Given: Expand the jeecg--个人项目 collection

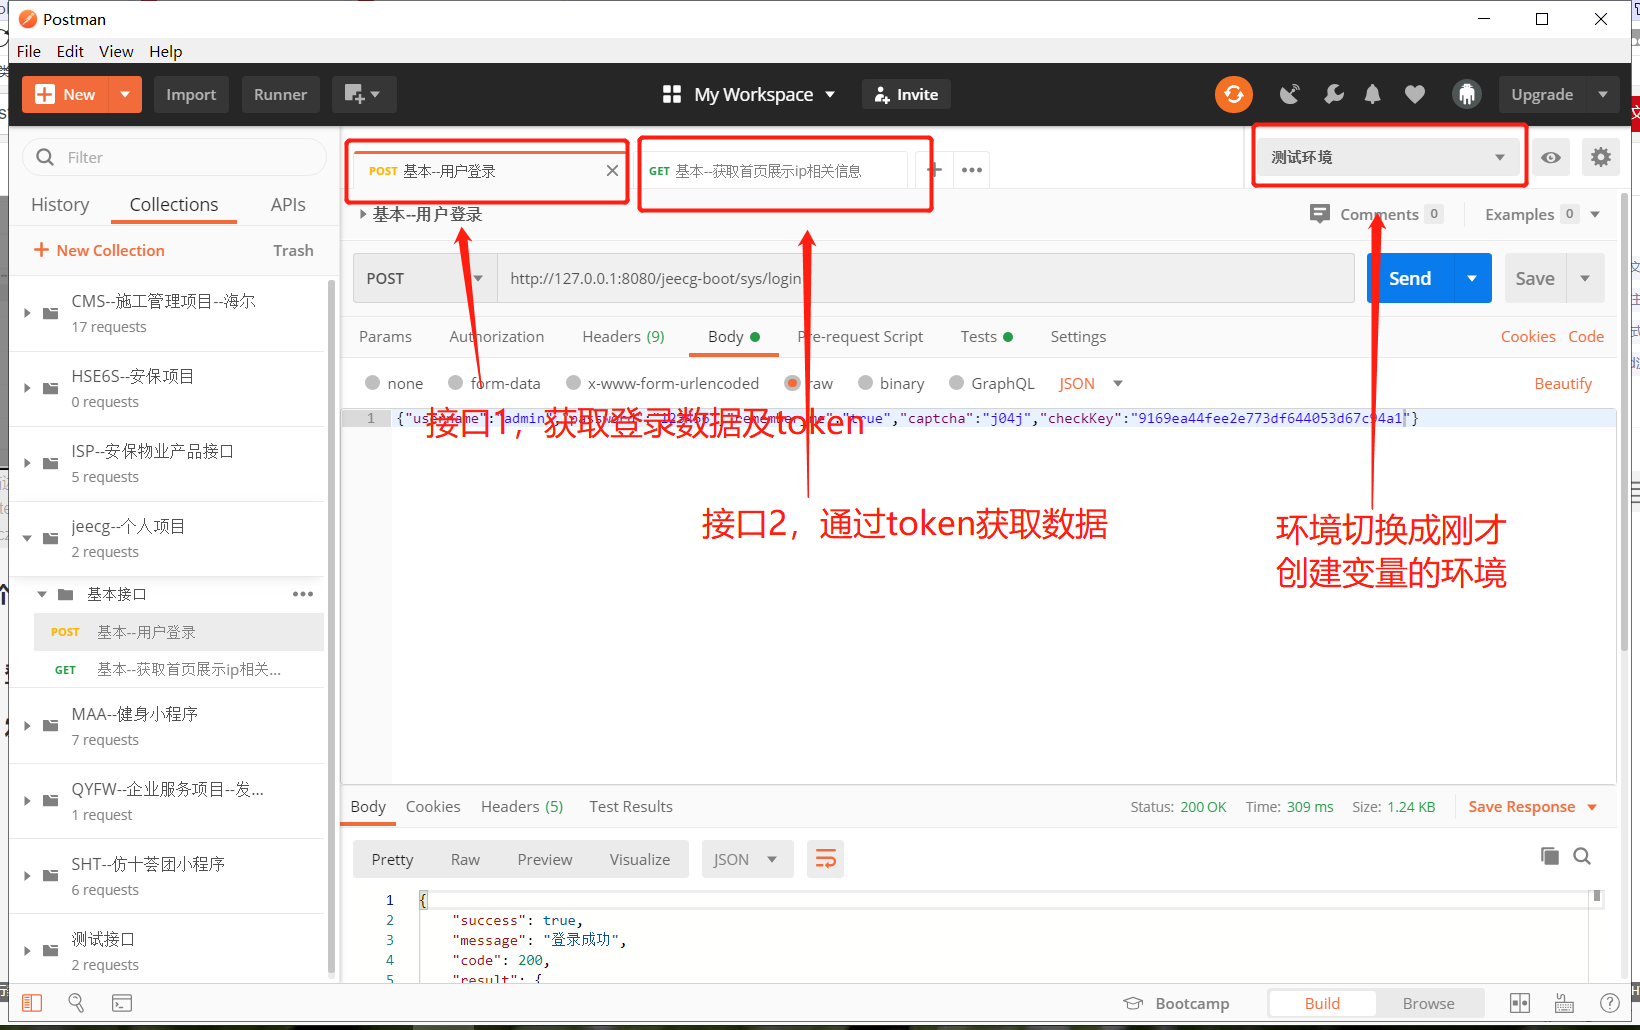Looking at the screenshot, I should [x=27, y=526].
